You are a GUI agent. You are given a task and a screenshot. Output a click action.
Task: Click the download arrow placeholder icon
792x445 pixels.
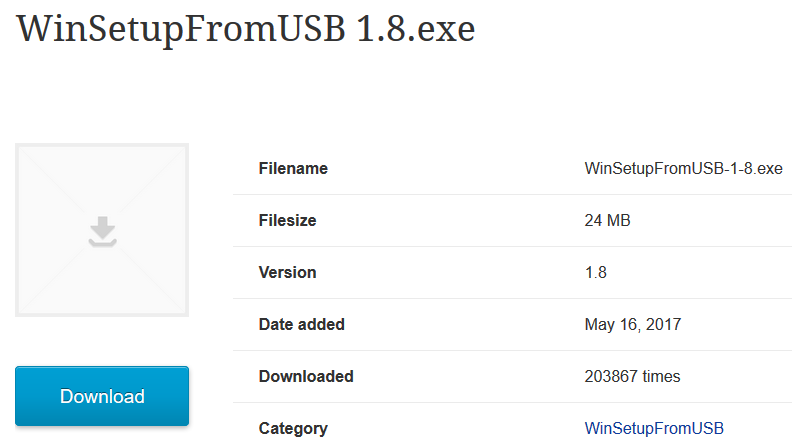(x=103, y=231)
